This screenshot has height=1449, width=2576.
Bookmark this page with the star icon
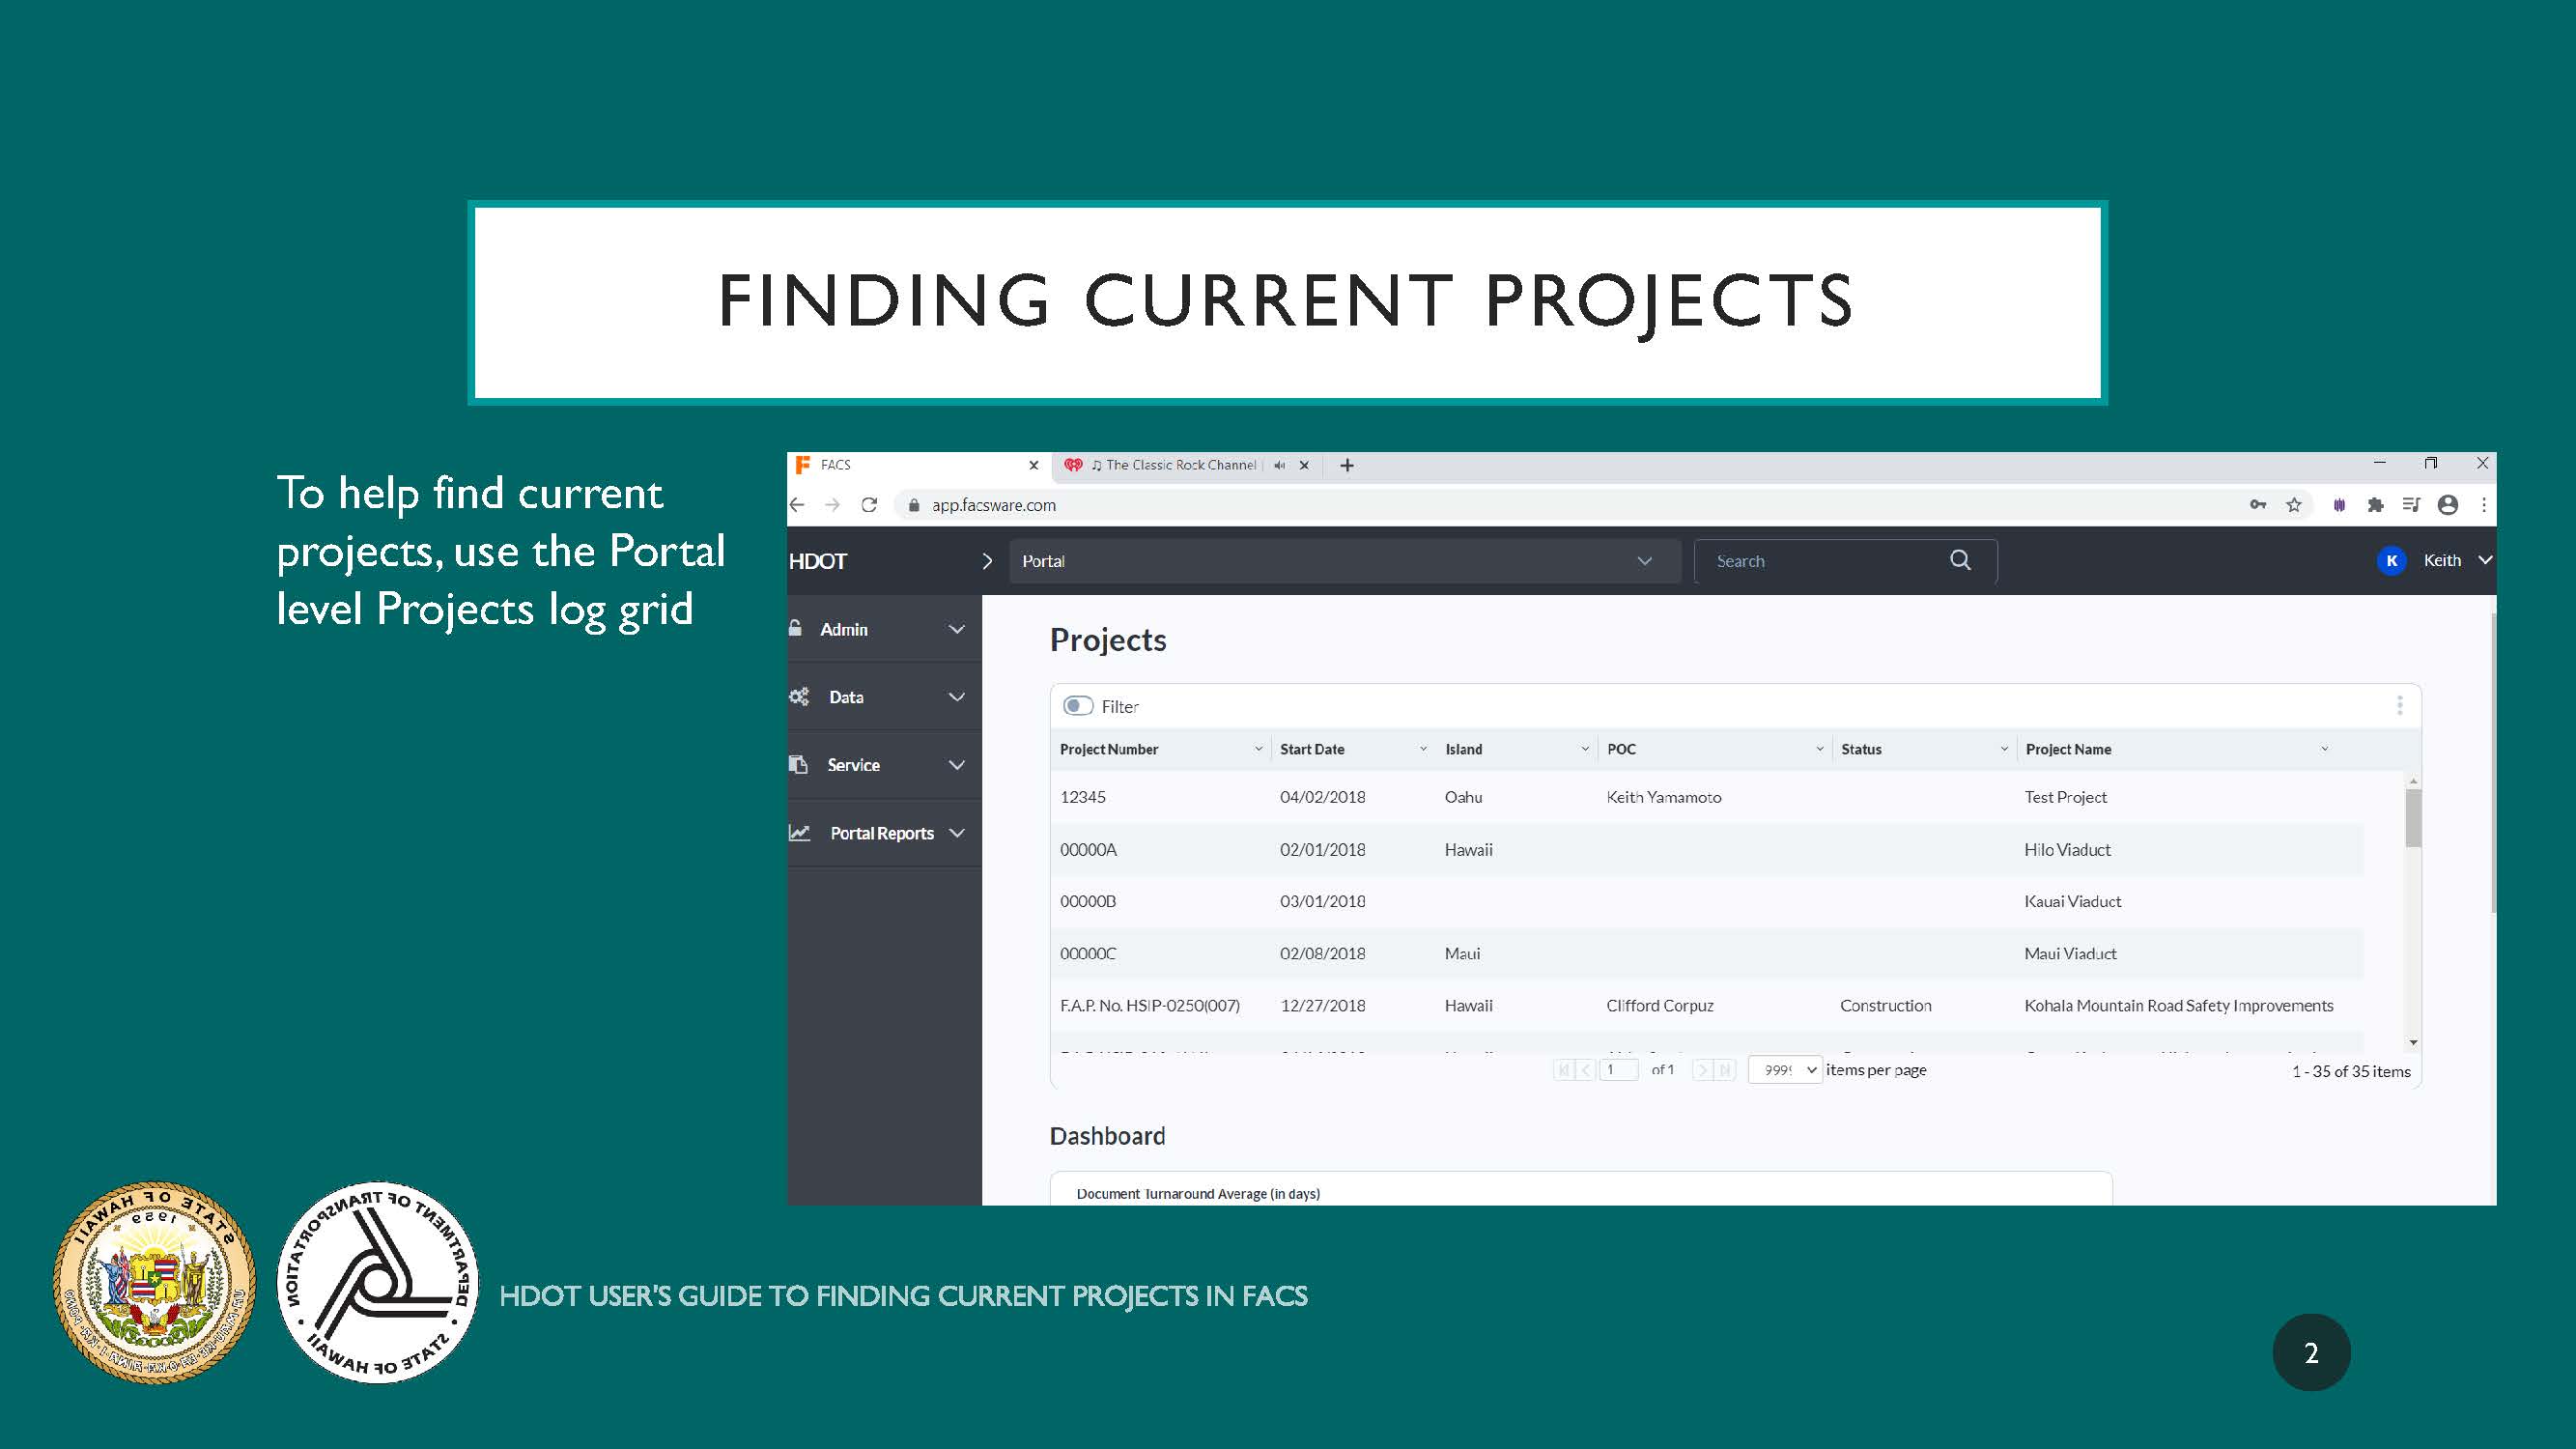2294,505
